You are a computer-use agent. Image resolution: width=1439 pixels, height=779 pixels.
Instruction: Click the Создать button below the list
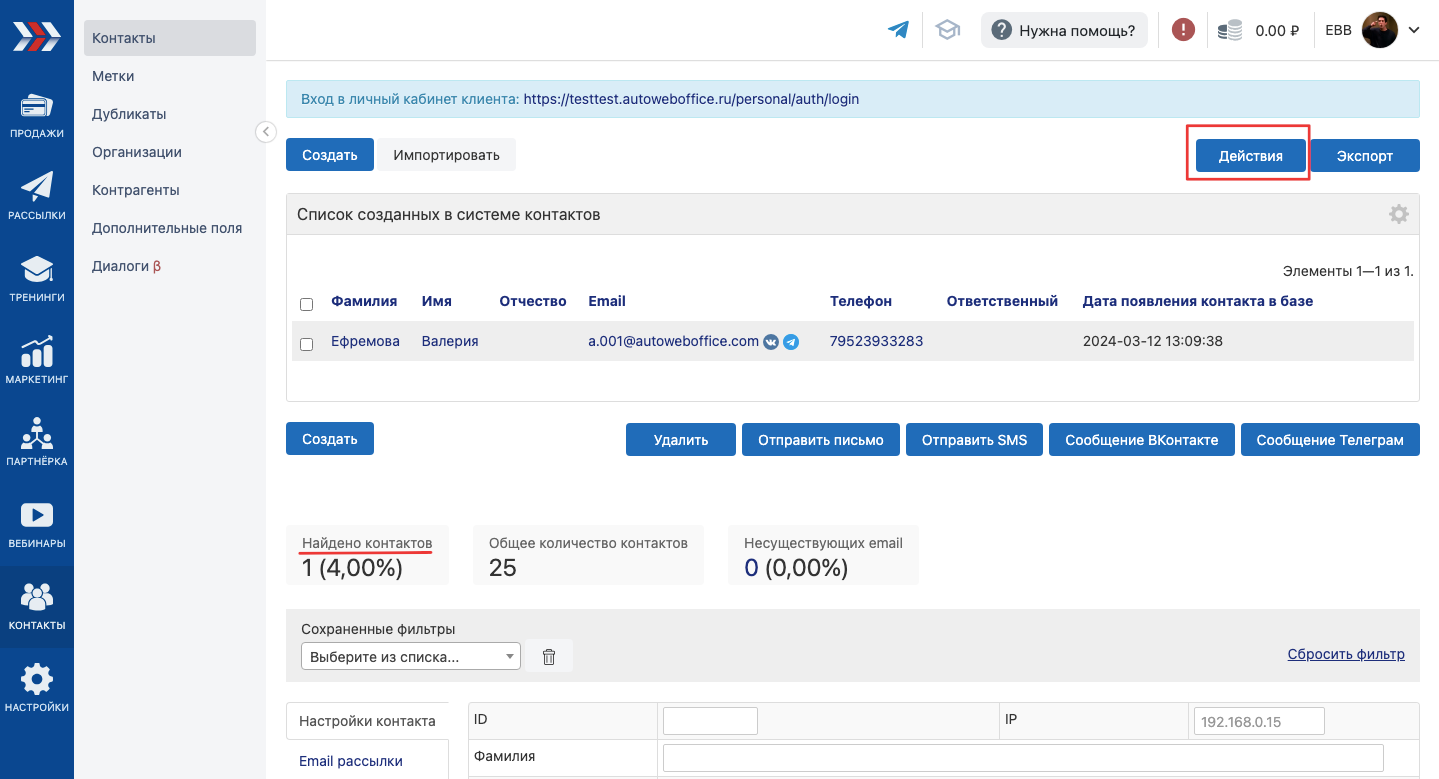coord(330,439)
